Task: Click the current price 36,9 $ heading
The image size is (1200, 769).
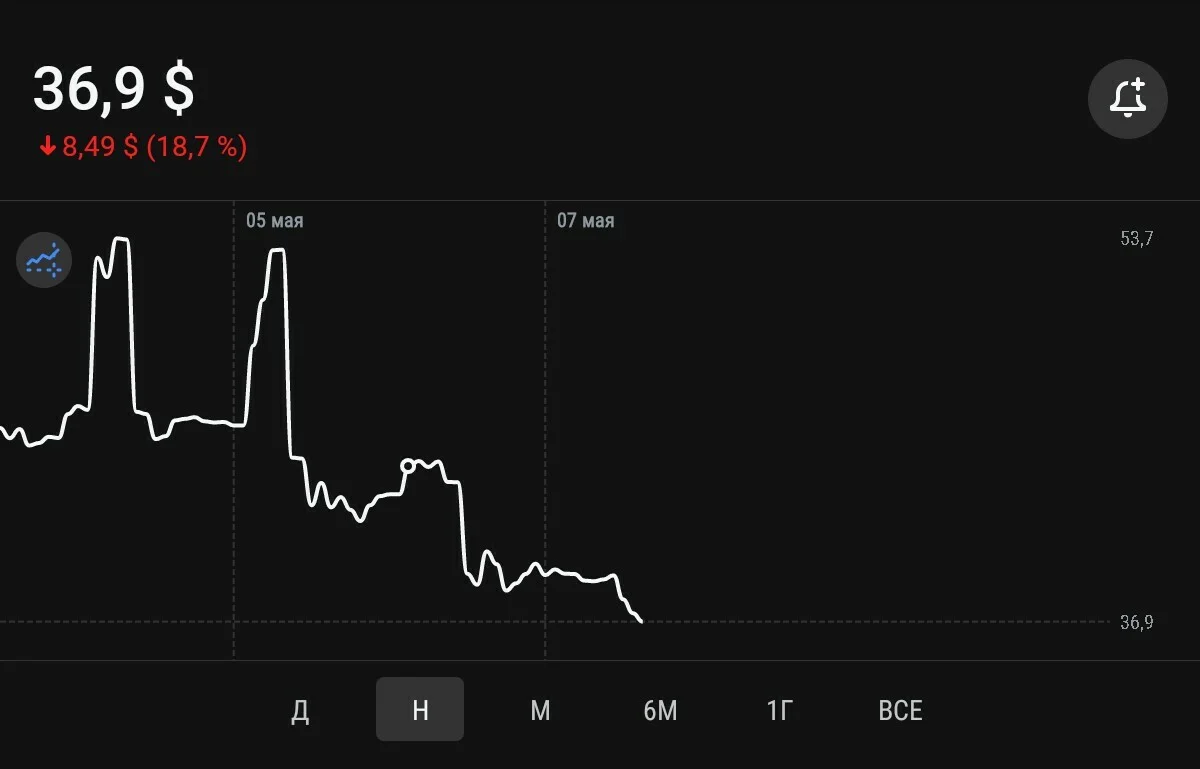Action: click(x=114, y=89)
